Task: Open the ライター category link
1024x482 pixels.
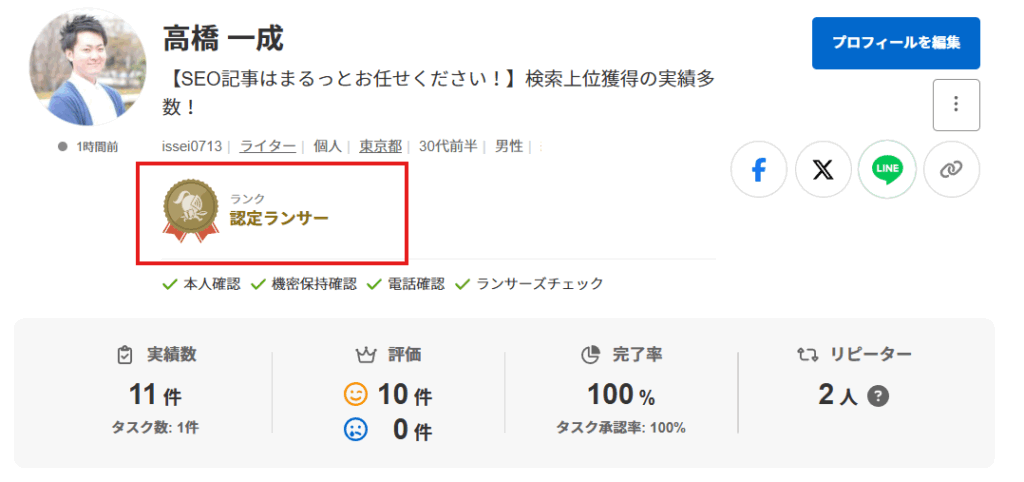Action: (267, 146)
